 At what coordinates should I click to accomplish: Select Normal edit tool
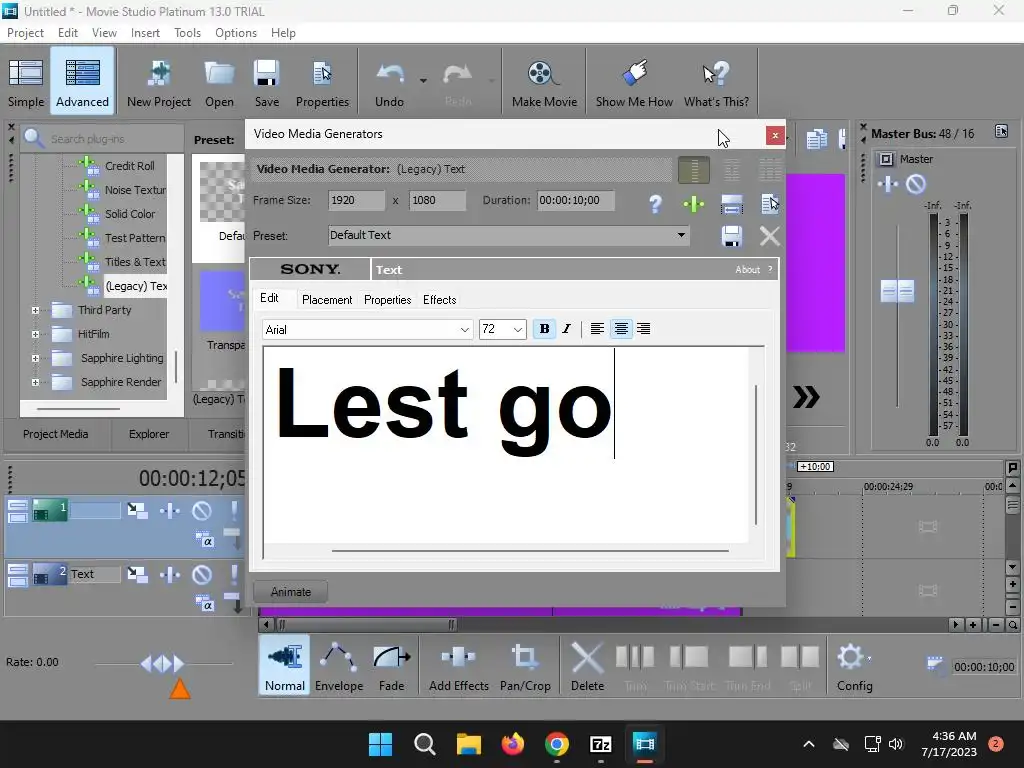point(285,665)
